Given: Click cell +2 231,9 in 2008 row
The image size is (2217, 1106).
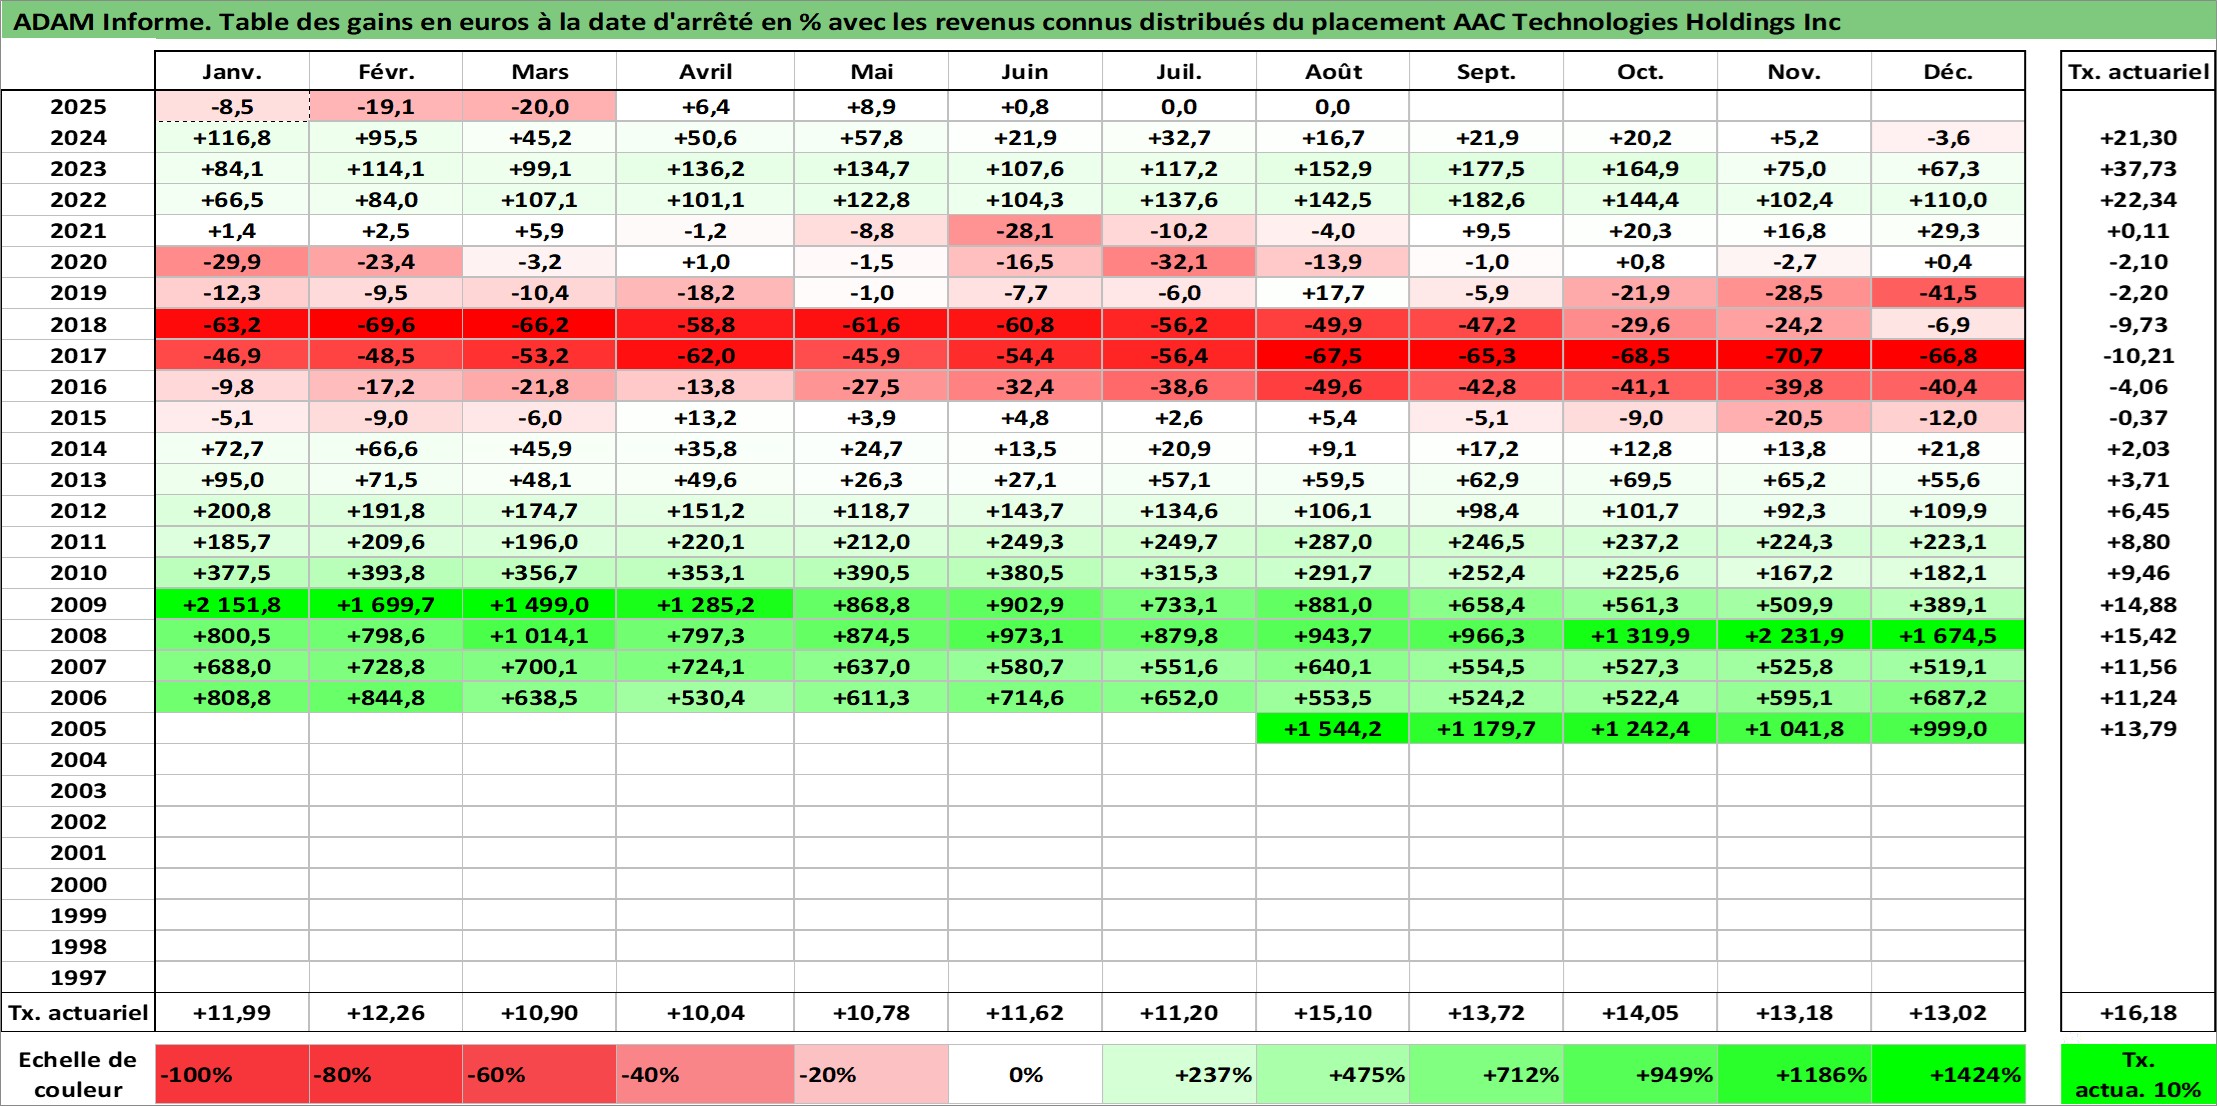Looking at the screenshot, I should [x=1794, y=636].
